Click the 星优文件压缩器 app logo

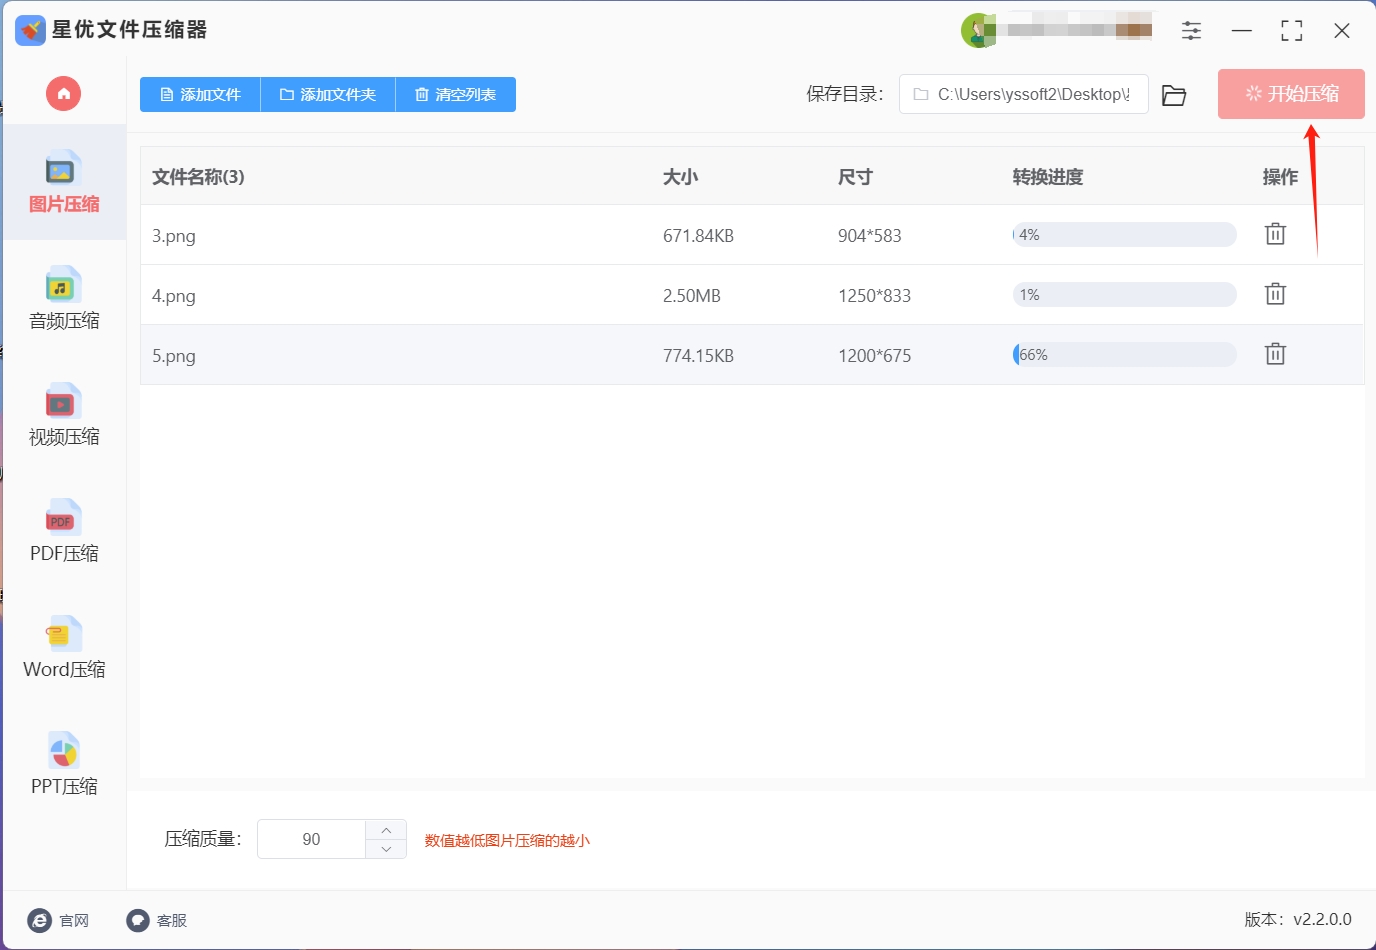point(30,30)
